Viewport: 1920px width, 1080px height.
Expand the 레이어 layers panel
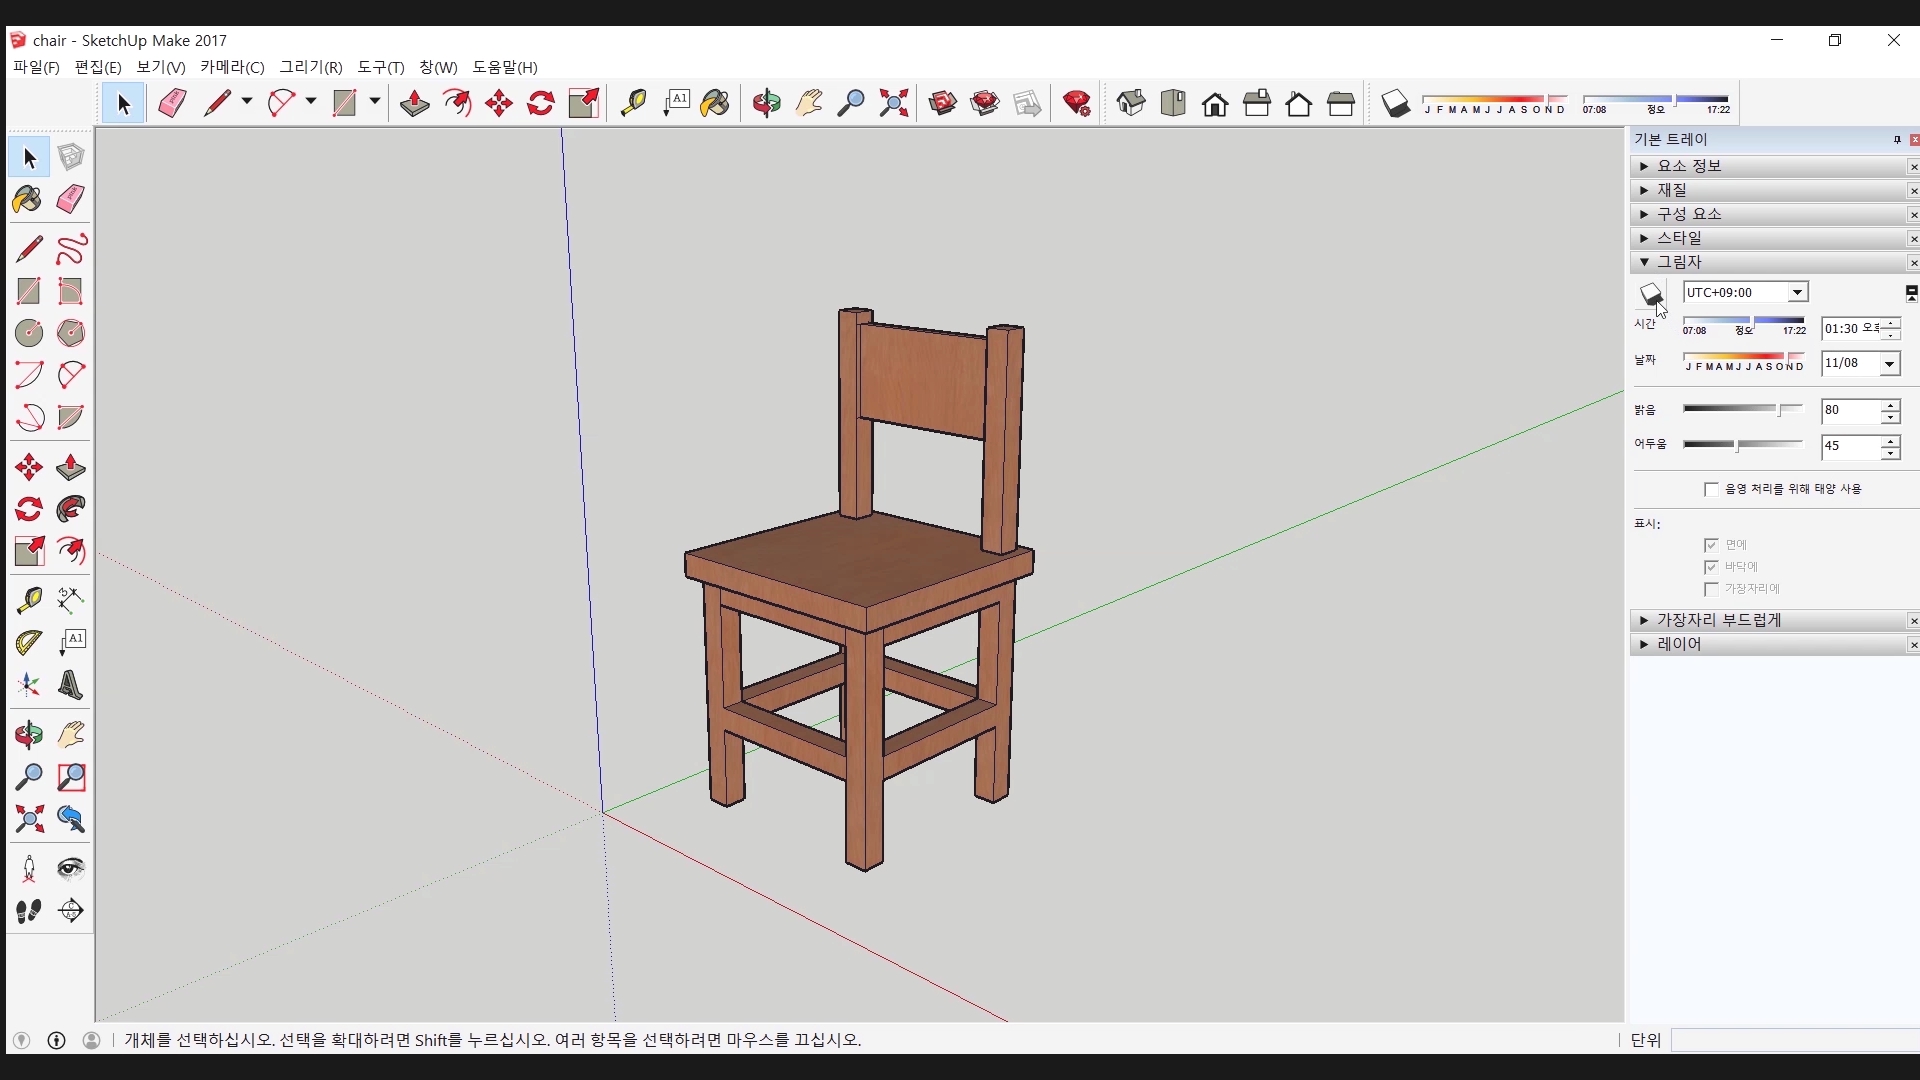[1679, 645]
